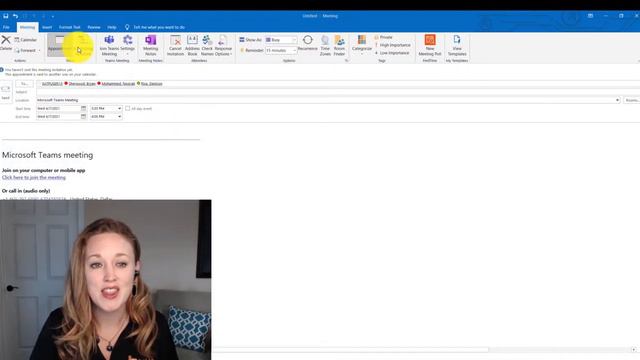Click the Rooms... button
This screenshot has width=640, height=360.
pyautogui.click(x=632, y=100)
